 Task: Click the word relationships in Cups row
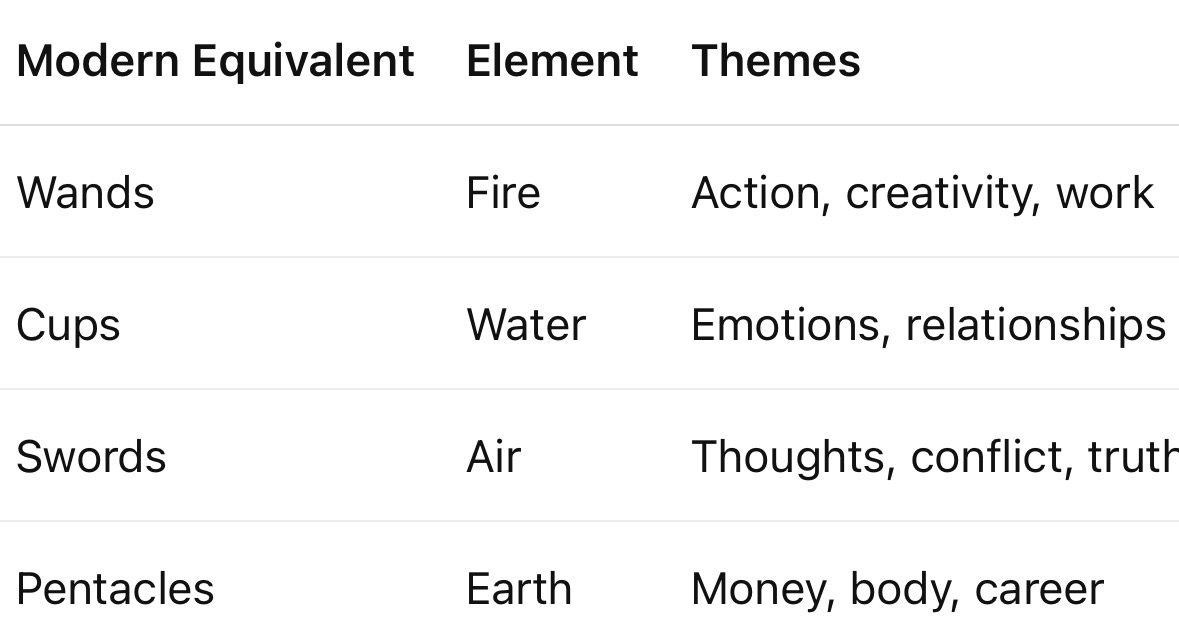pyautogui.click(x=1036, y=326)
